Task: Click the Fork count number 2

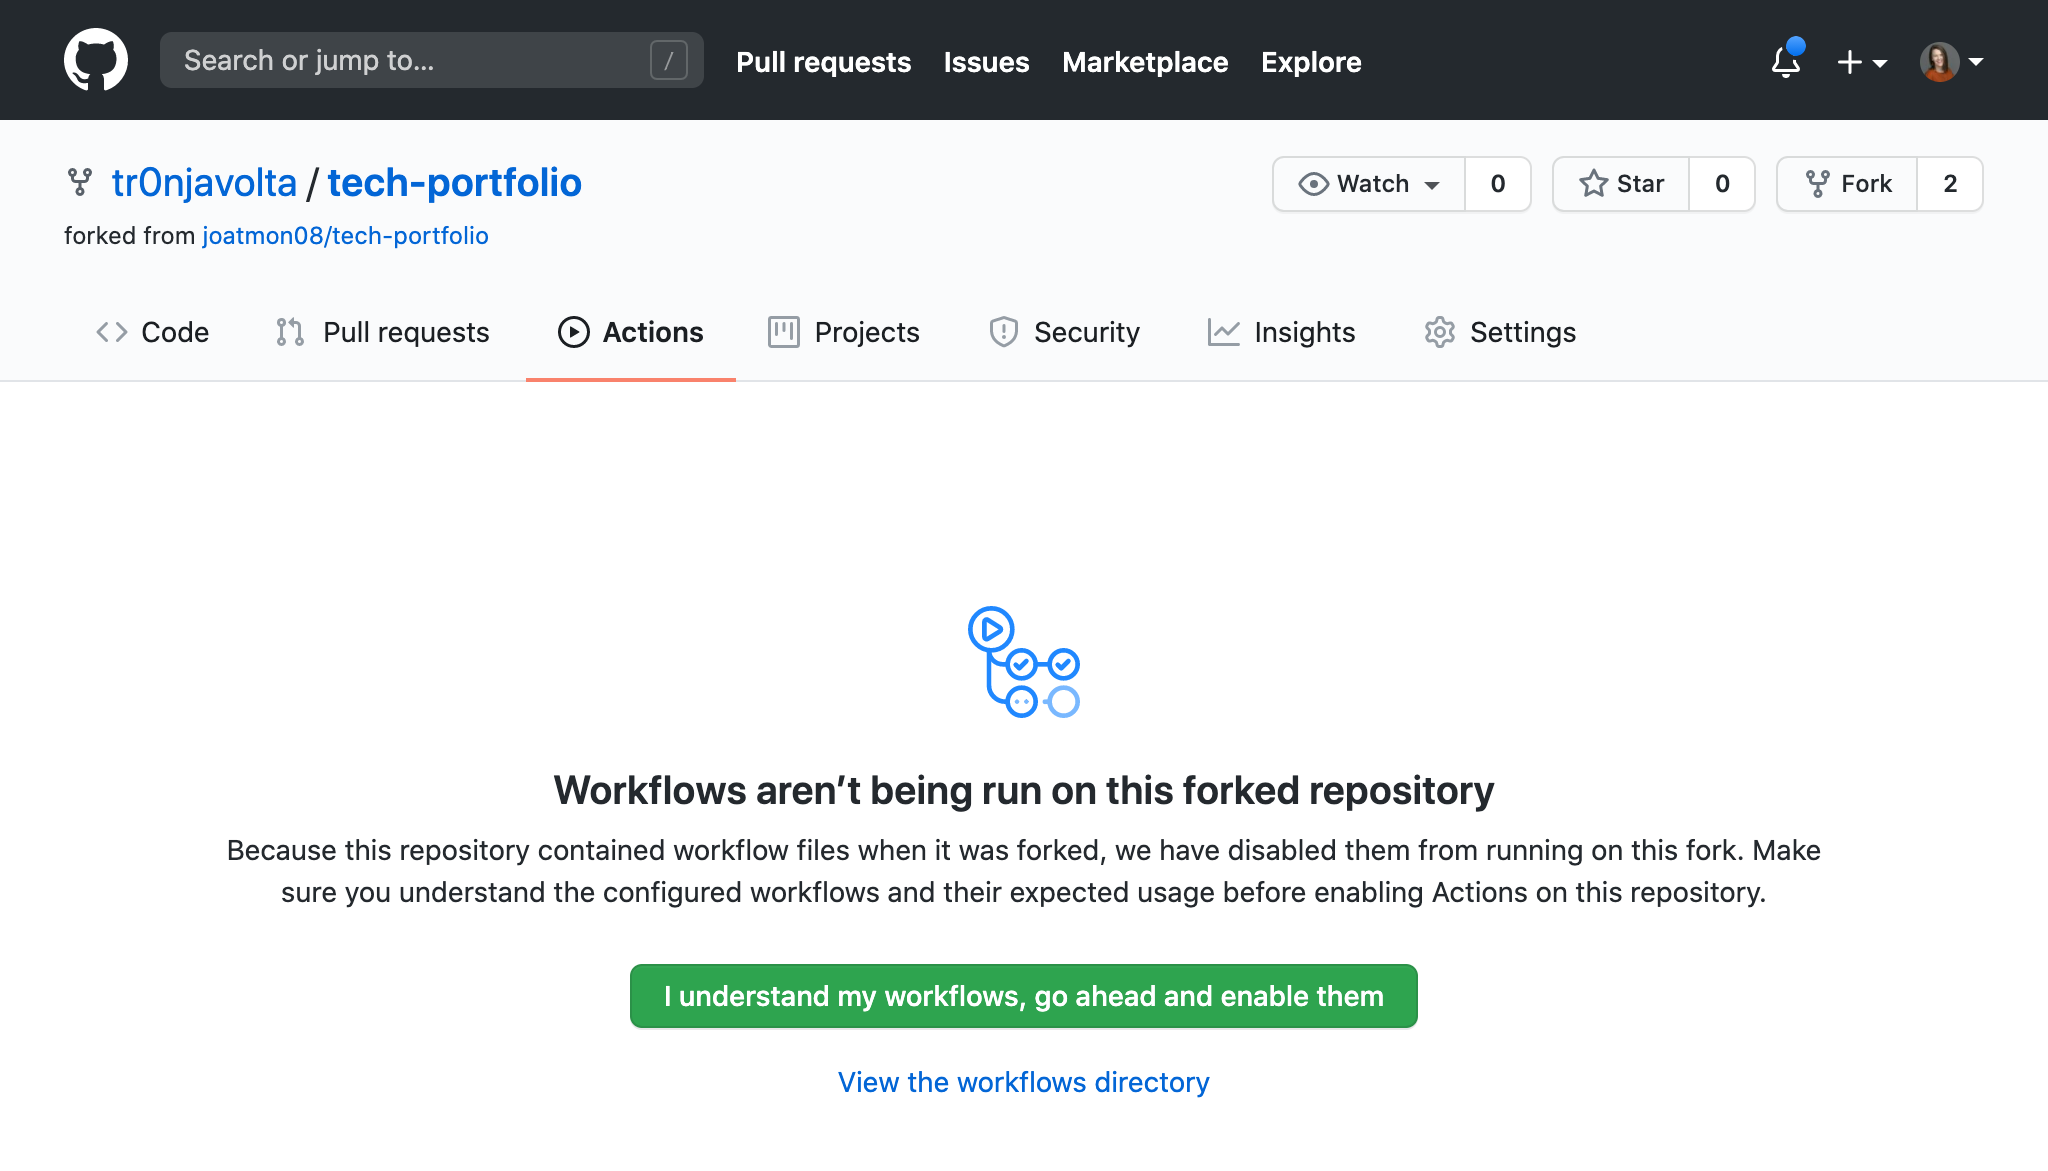Action: [x=1949, y=184]
